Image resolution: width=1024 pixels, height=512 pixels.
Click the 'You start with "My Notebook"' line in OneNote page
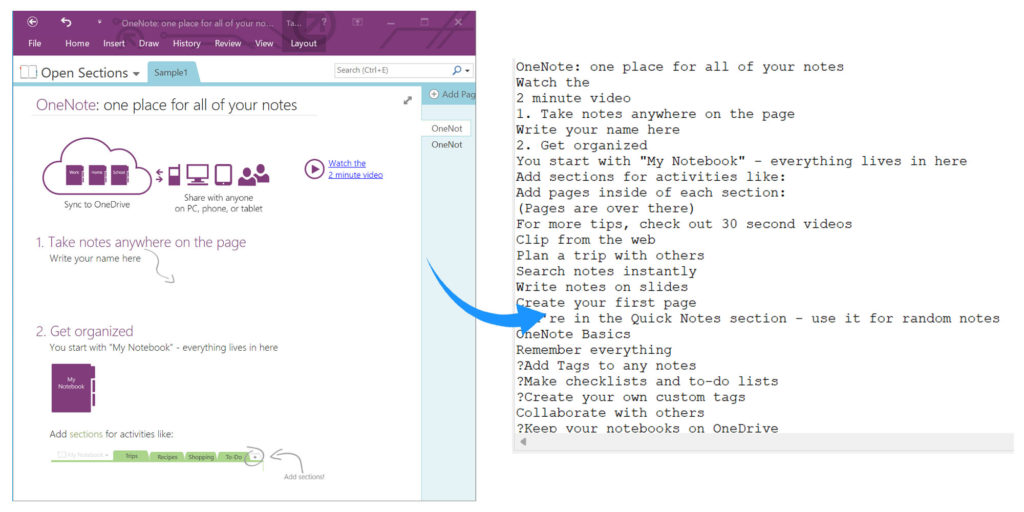[164, 348]
